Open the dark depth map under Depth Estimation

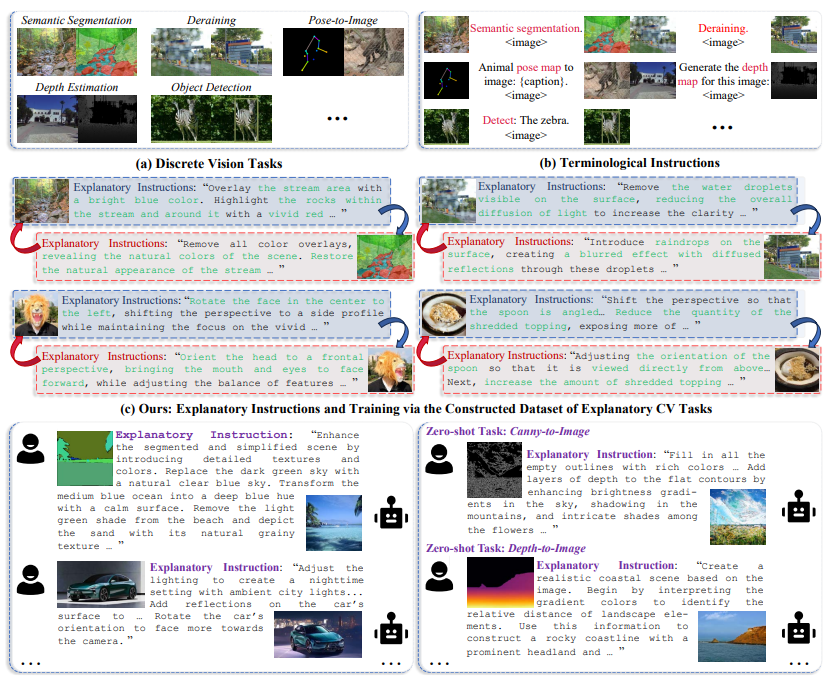point(107,119)
